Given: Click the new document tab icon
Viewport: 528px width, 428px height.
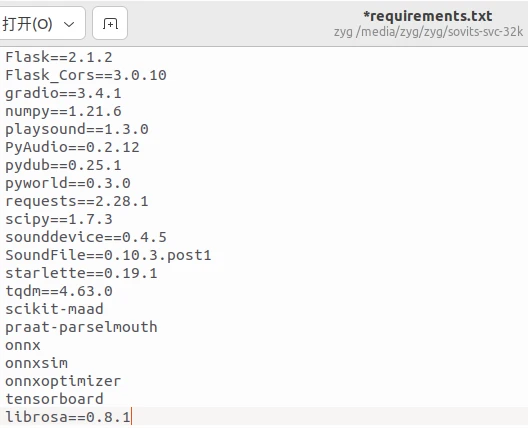Looking at the screenshot, I should coord(110,23).
